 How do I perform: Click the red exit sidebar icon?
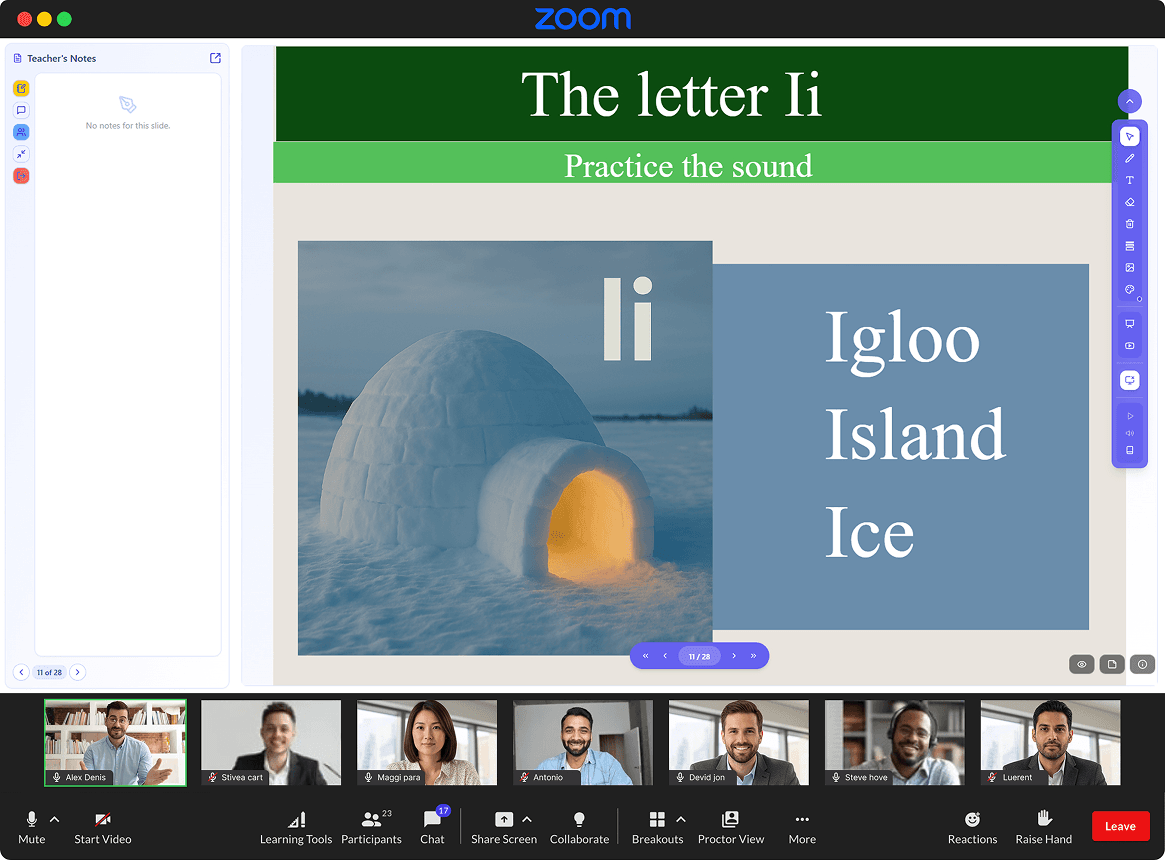click(x=21, y=176)
